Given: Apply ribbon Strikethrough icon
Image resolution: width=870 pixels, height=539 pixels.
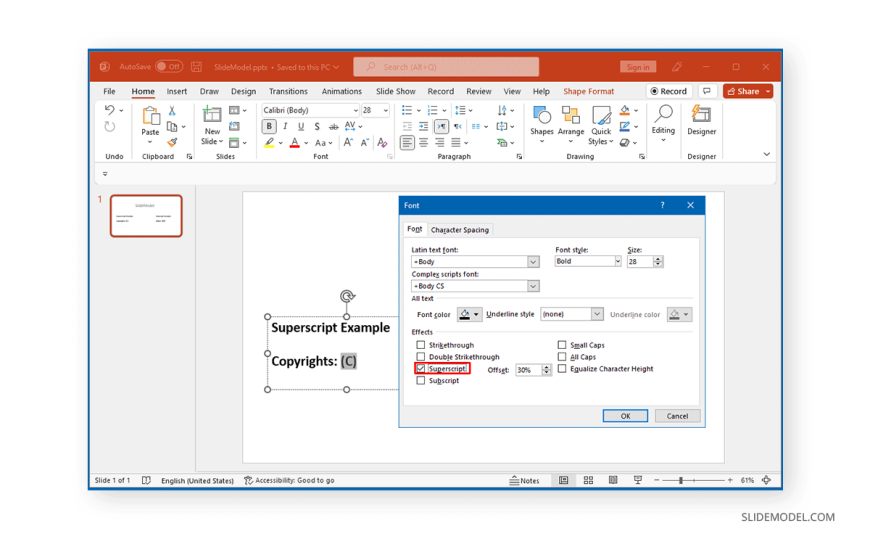Looking at the screenshot, I should (333, 127).
